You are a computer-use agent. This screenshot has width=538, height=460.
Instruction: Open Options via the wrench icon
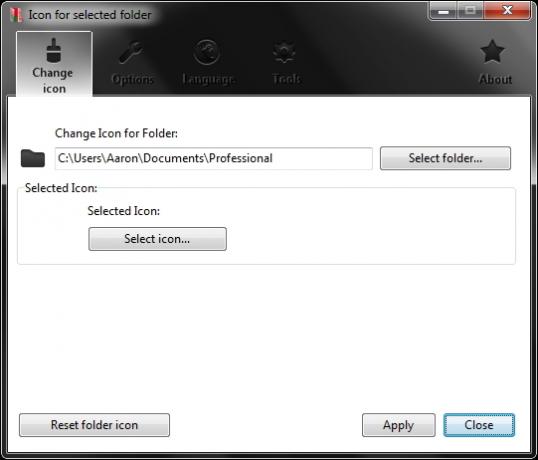(131, 53)
